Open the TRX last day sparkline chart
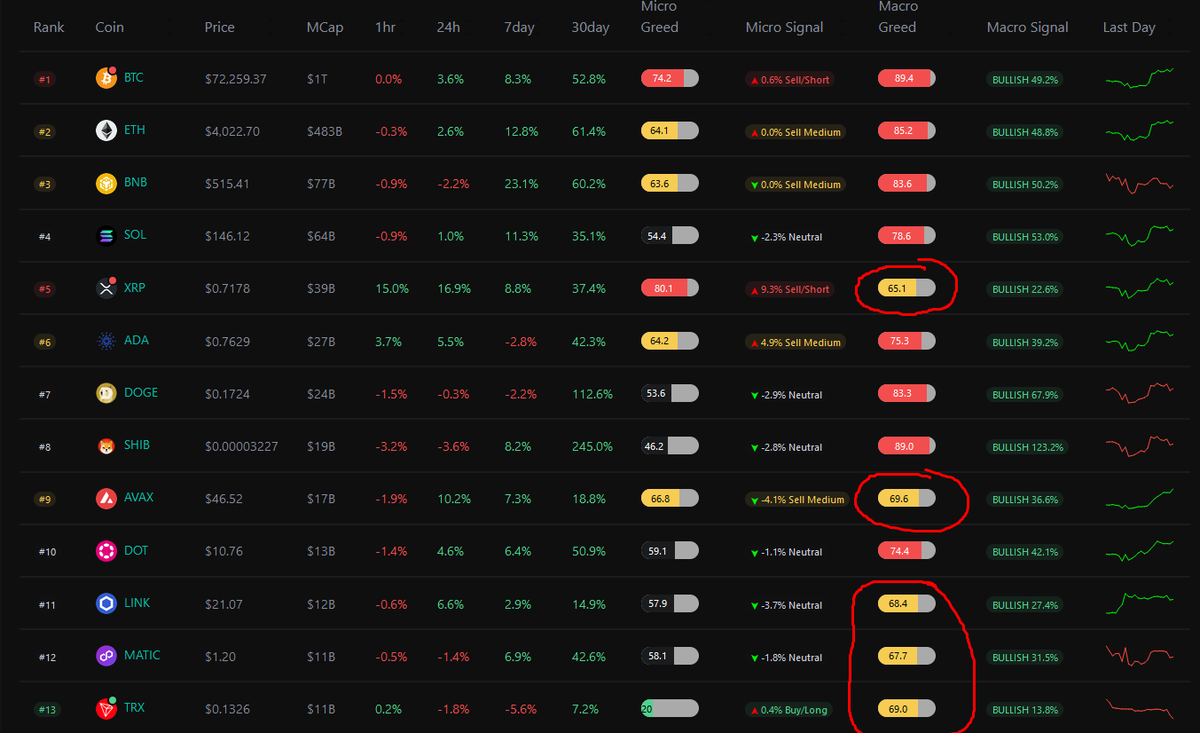1200x733 pixels. pyautogui.click(x=1140, y=707)
